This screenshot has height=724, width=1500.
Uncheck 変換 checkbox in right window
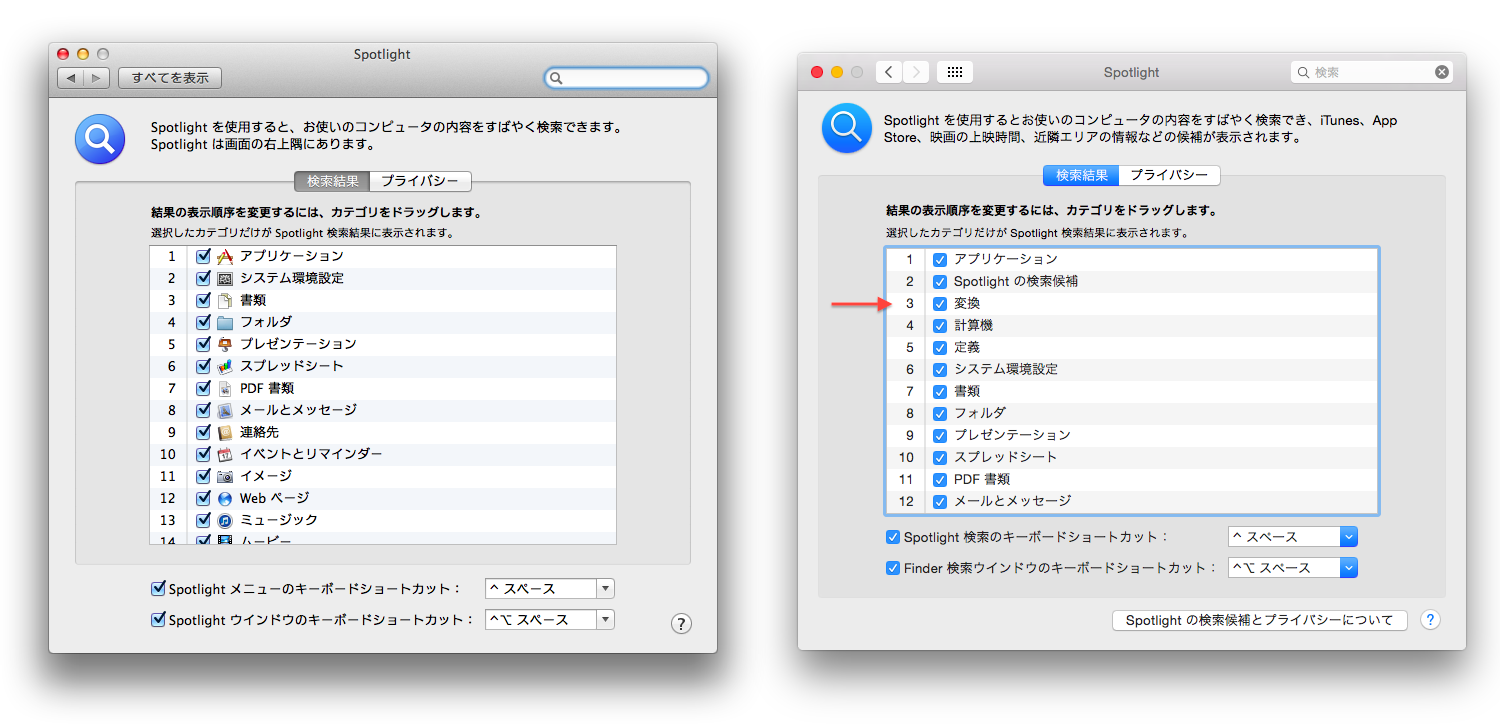point(940,304)
